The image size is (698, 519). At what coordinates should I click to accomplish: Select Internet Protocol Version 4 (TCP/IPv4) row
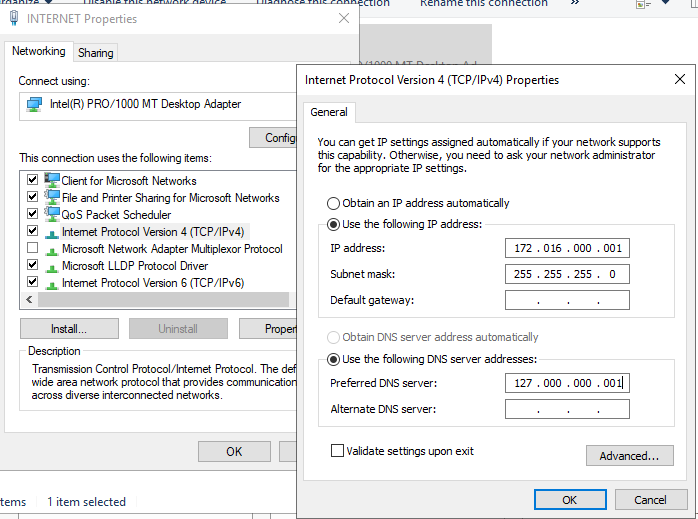153,232
